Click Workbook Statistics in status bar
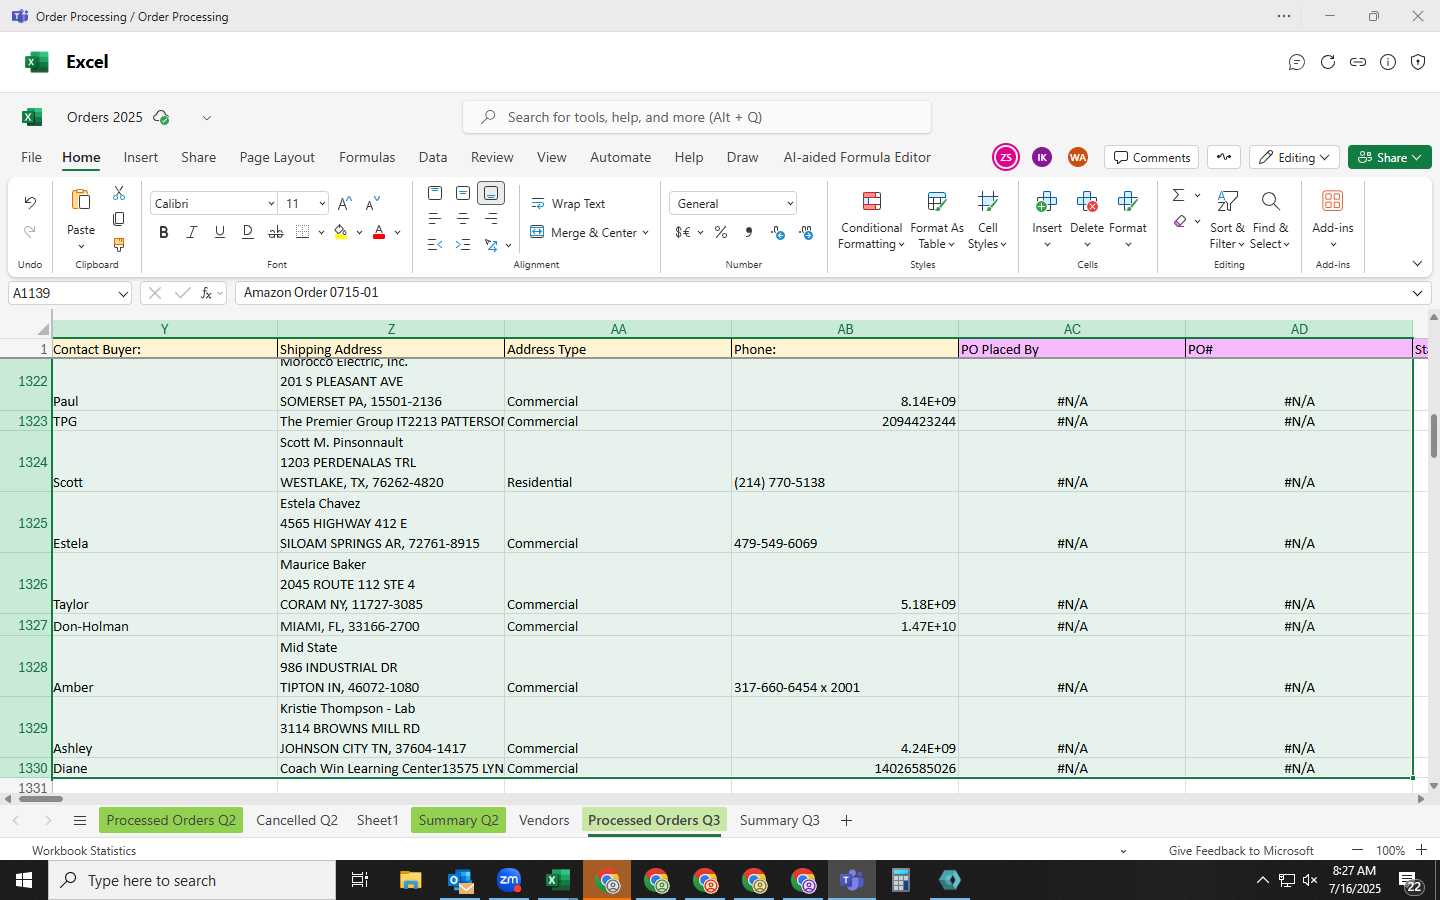1440x900 pixels. click(84, 851)
